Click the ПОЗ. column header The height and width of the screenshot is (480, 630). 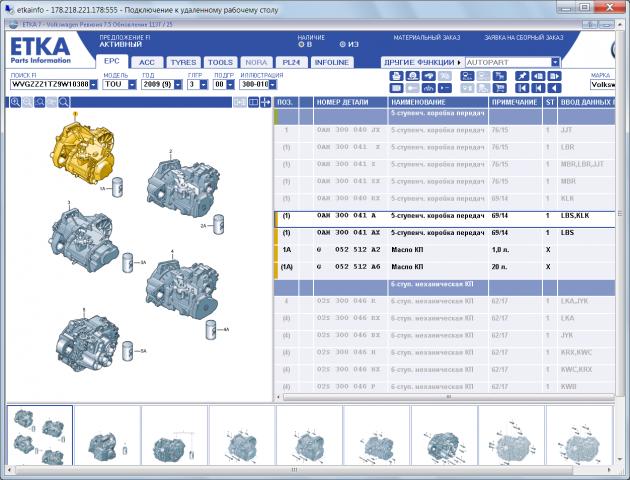[x=286, y=102]
